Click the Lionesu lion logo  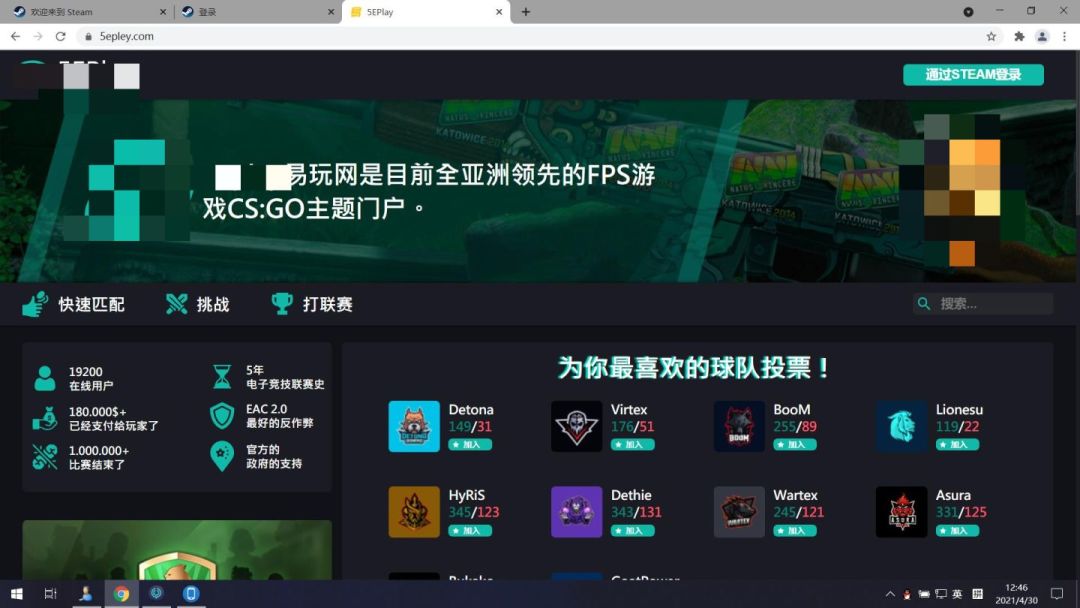click(x=902, y=426)
